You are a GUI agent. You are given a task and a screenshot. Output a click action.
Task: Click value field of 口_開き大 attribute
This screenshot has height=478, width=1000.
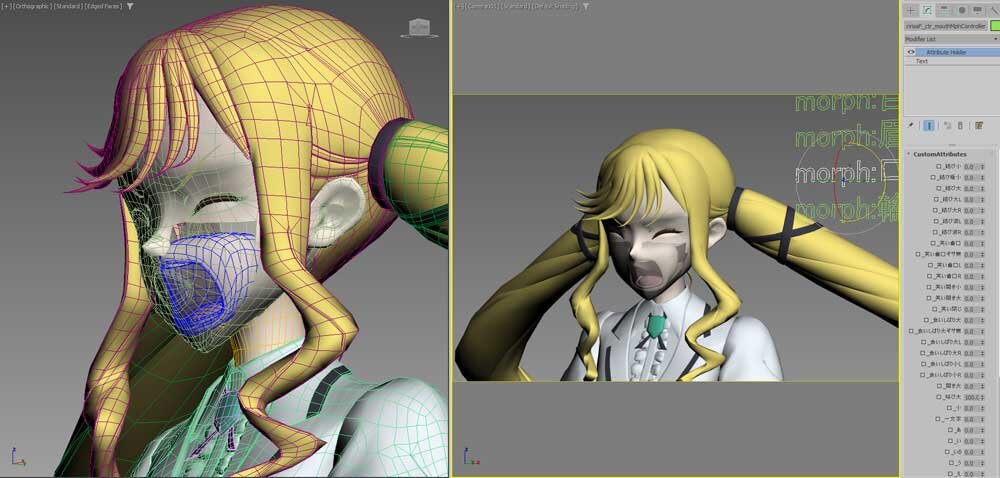[x=972, y=386]
